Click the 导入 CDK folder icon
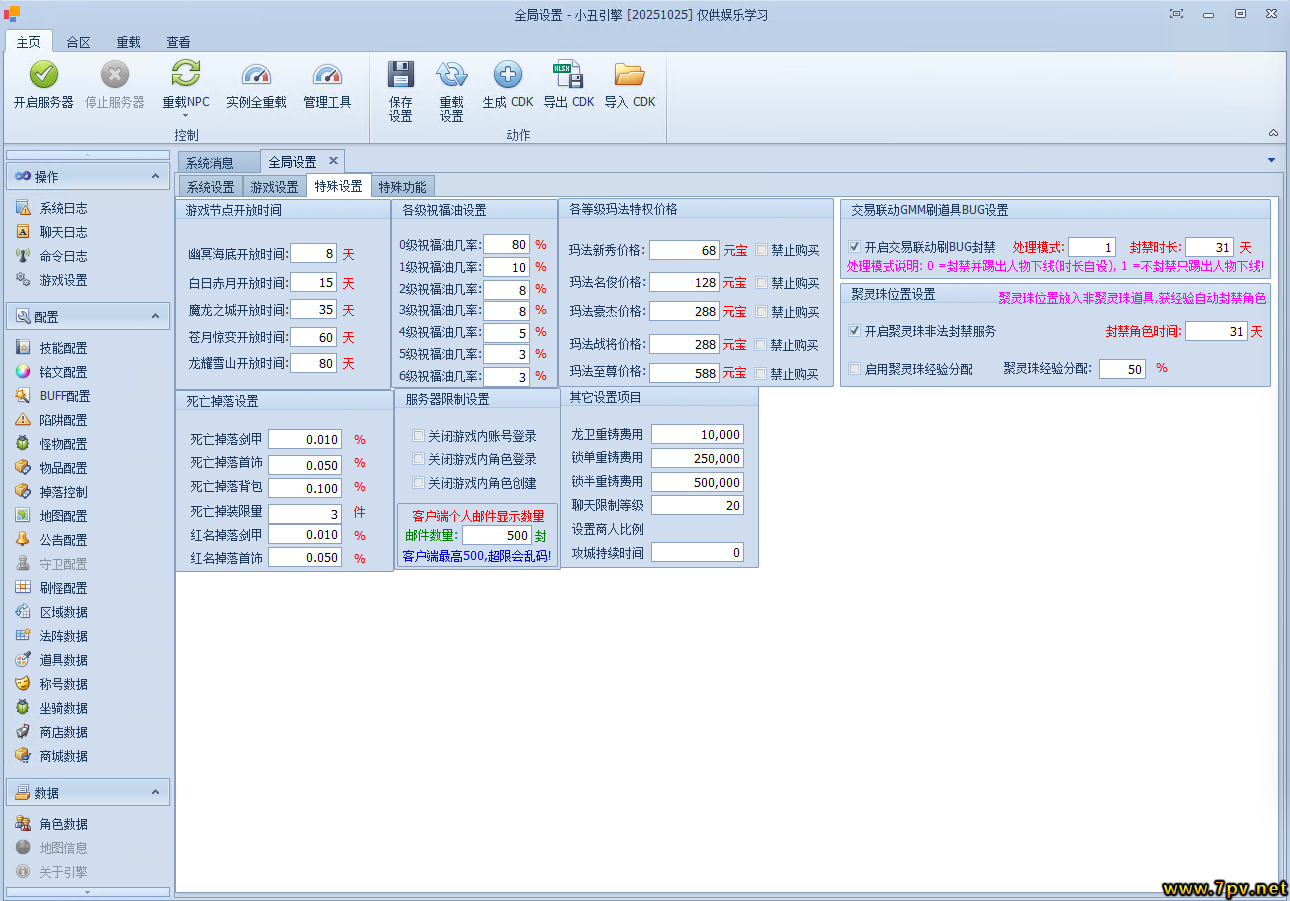 [x=629, y=75]
